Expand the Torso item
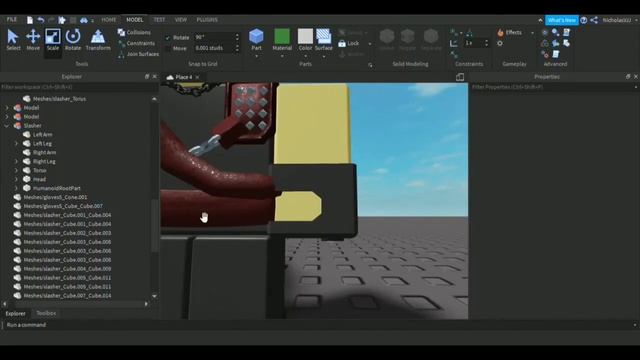This screenshot has width=640, height=360. coord(16,171)
